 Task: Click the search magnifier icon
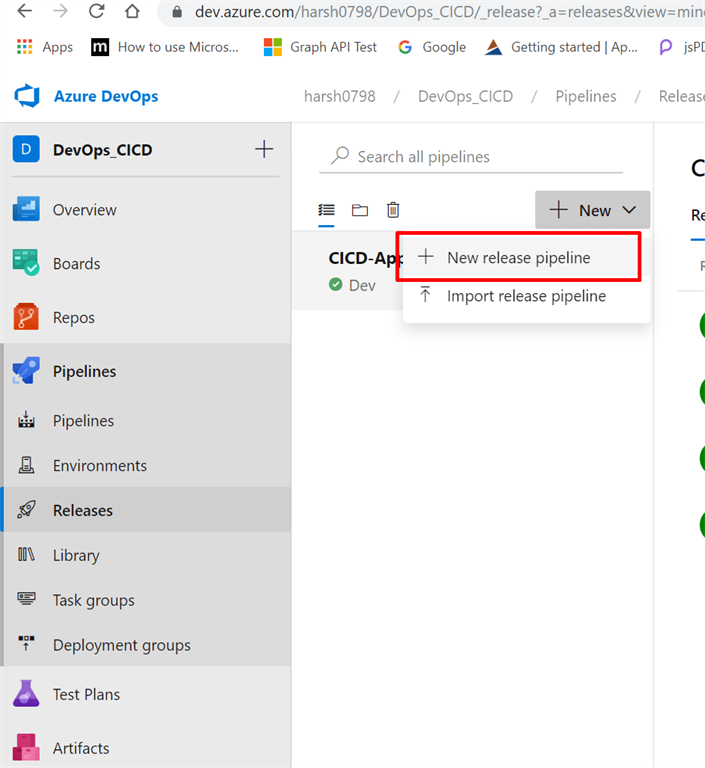(x=340, y=156)
